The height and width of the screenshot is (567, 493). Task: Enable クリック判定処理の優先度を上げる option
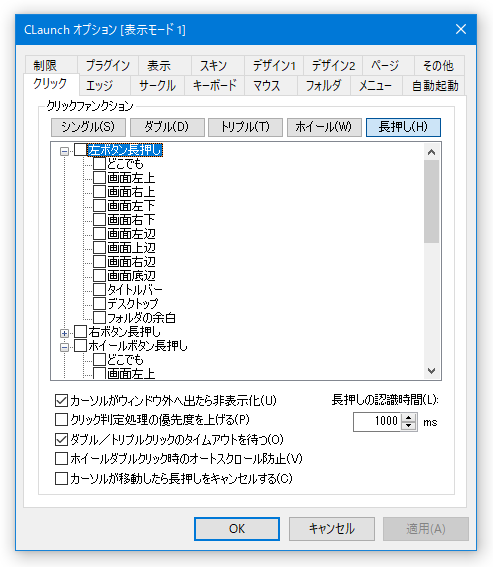tap(61, 420)
